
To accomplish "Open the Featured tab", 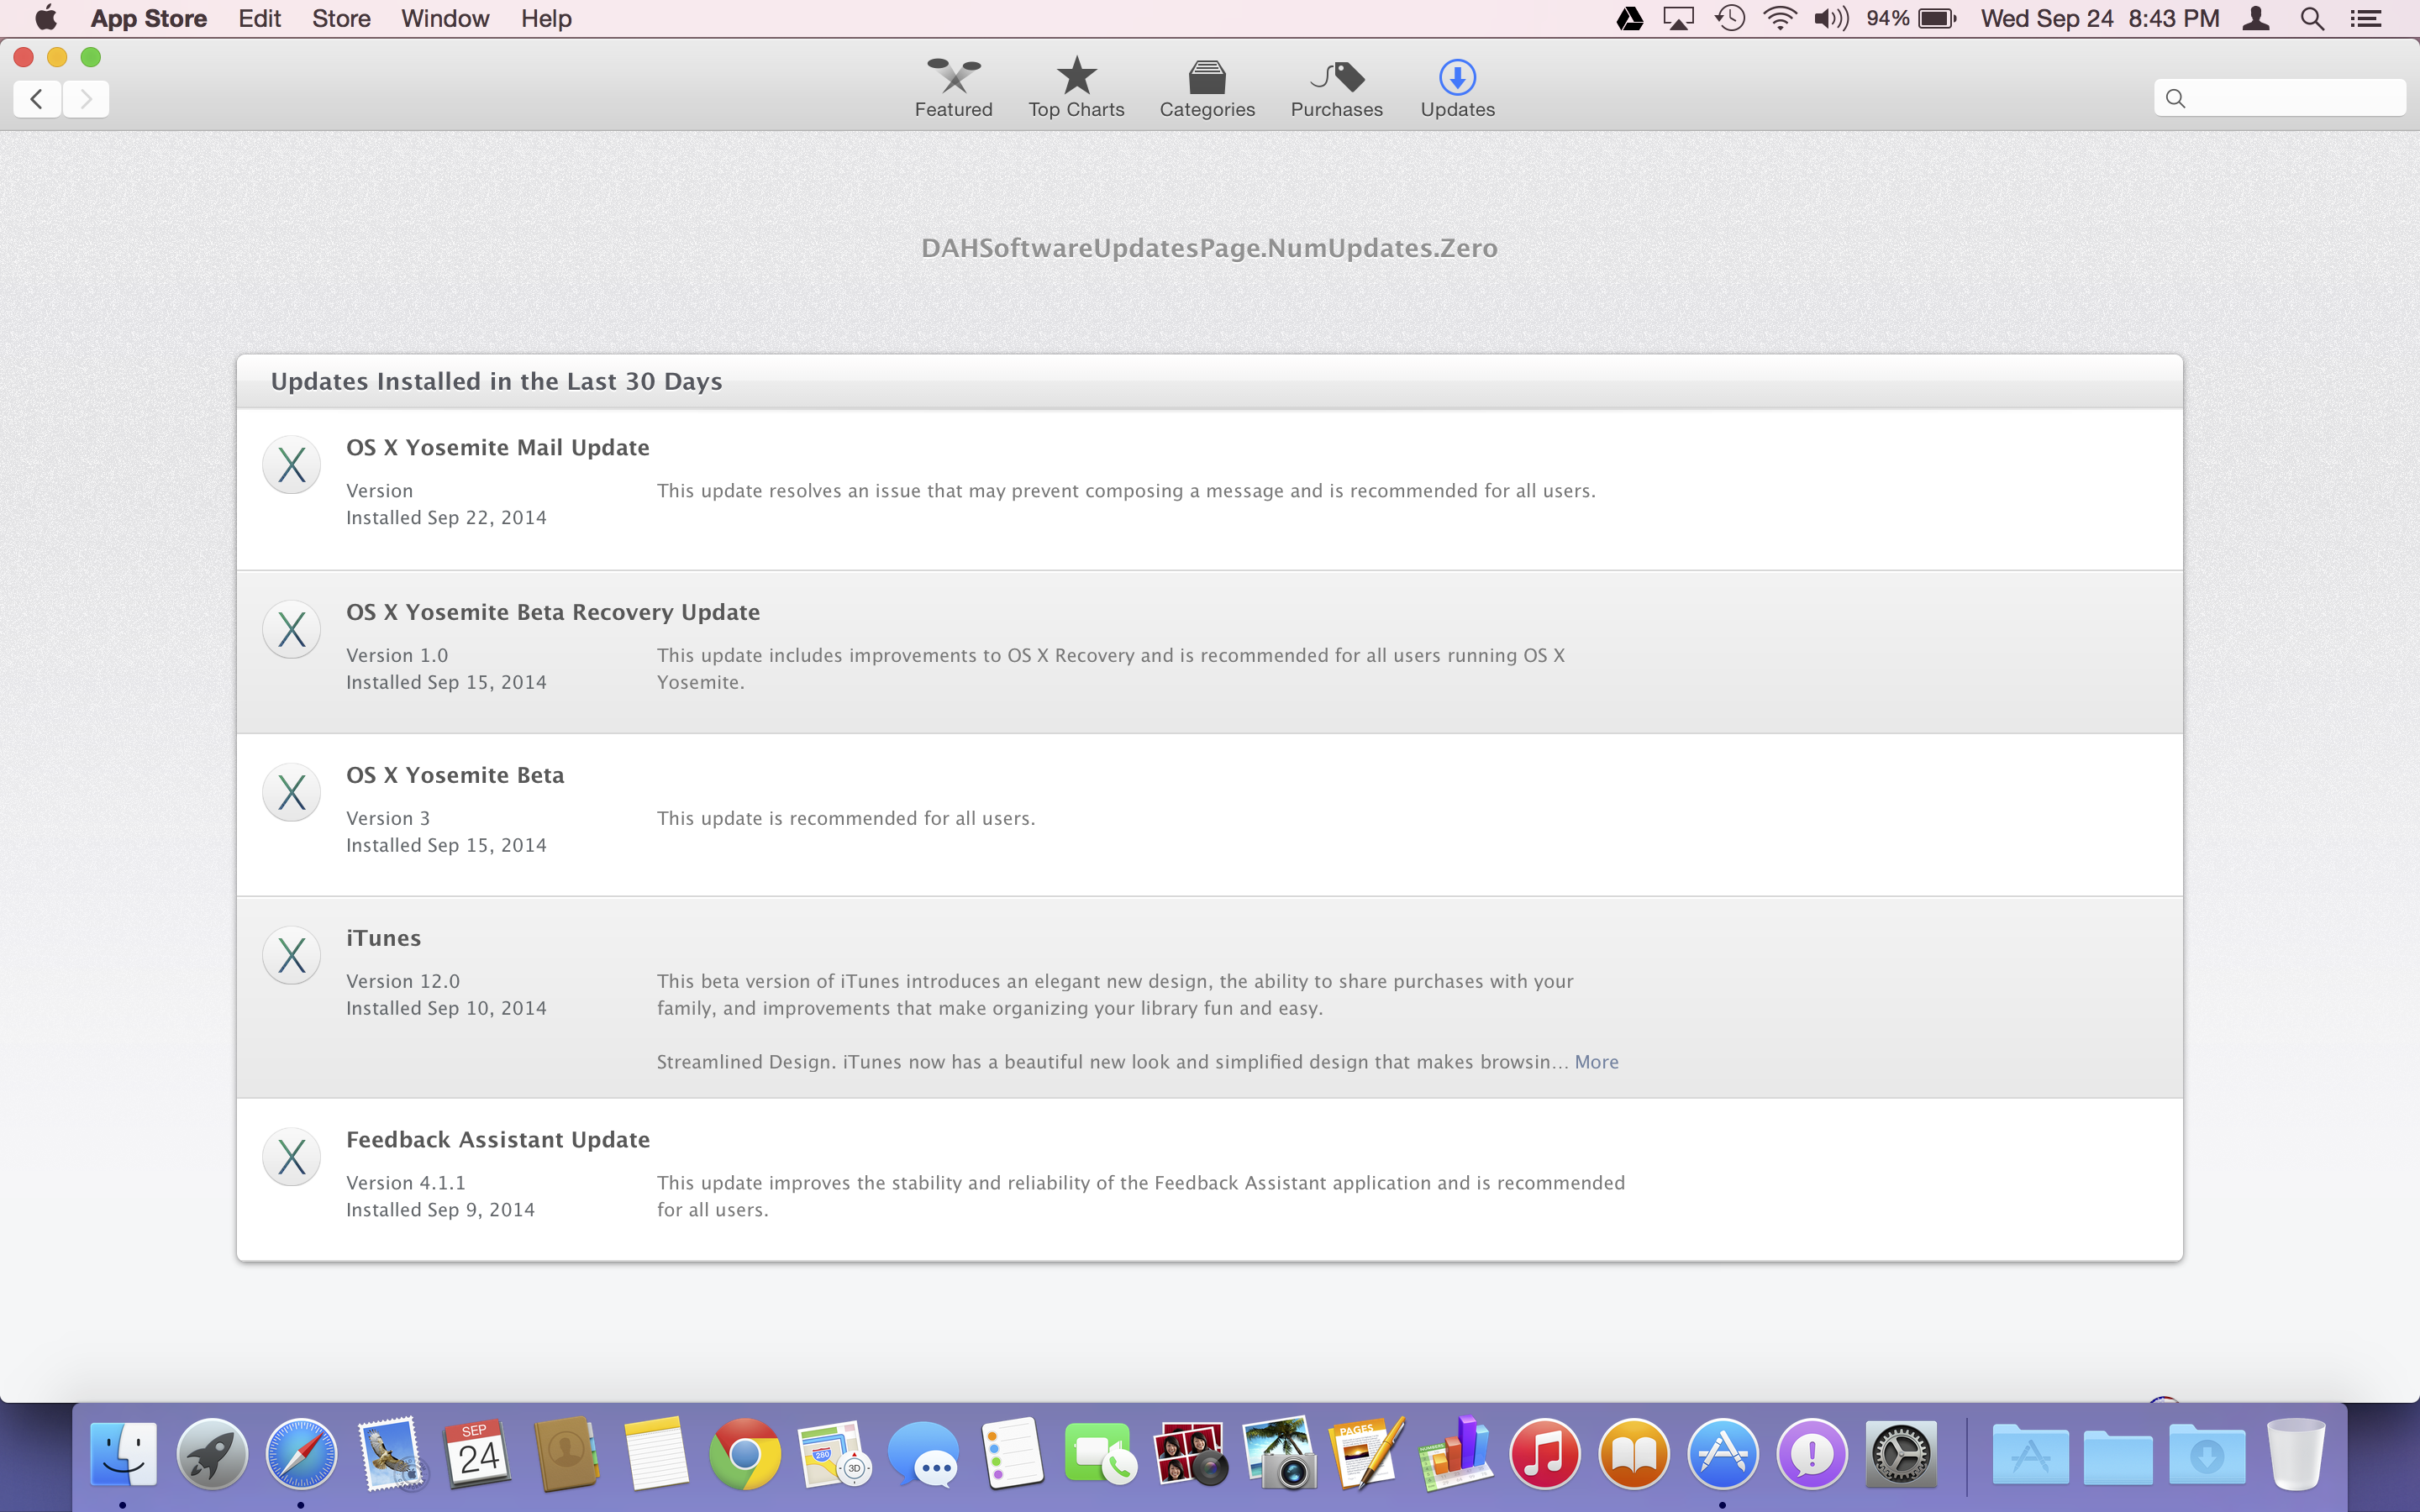I will [953, 88].
